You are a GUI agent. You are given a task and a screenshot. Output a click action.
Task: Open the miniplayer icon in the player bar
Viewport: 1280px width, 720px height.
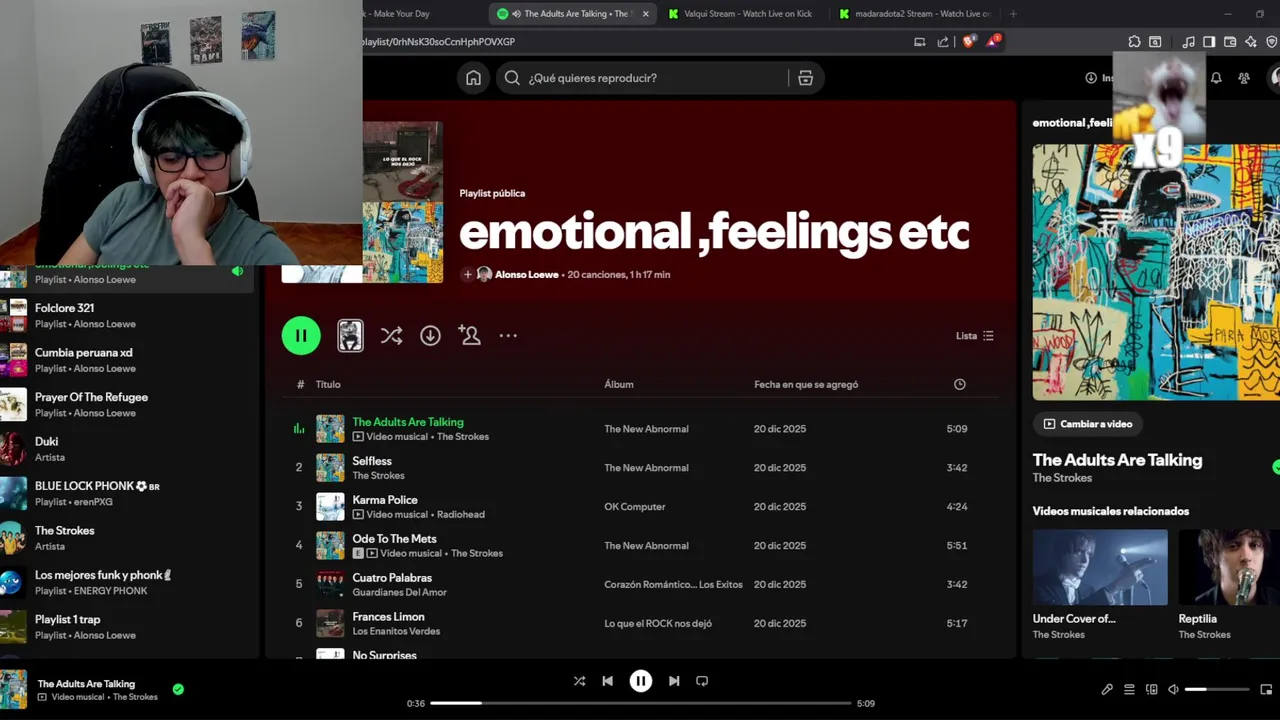(1266, 690)
